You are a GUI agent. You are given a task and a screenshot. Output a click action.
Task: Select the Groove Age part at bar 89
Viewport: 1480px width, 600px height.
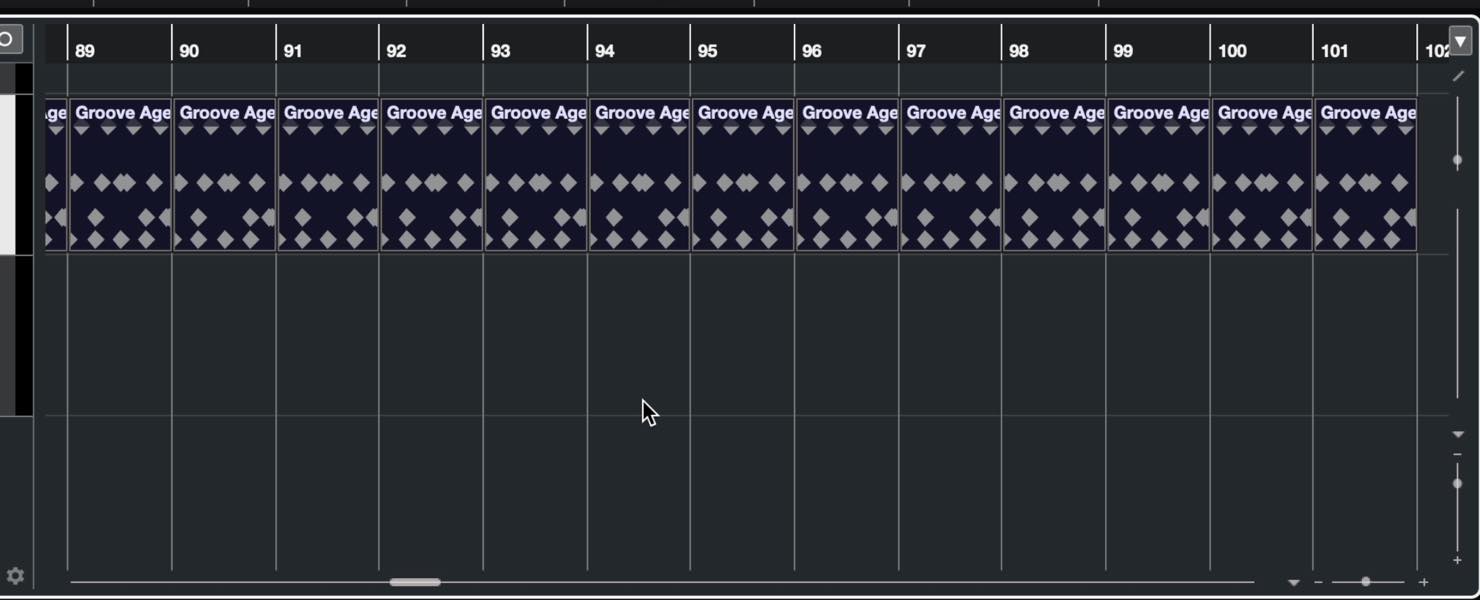pos(120,175)
